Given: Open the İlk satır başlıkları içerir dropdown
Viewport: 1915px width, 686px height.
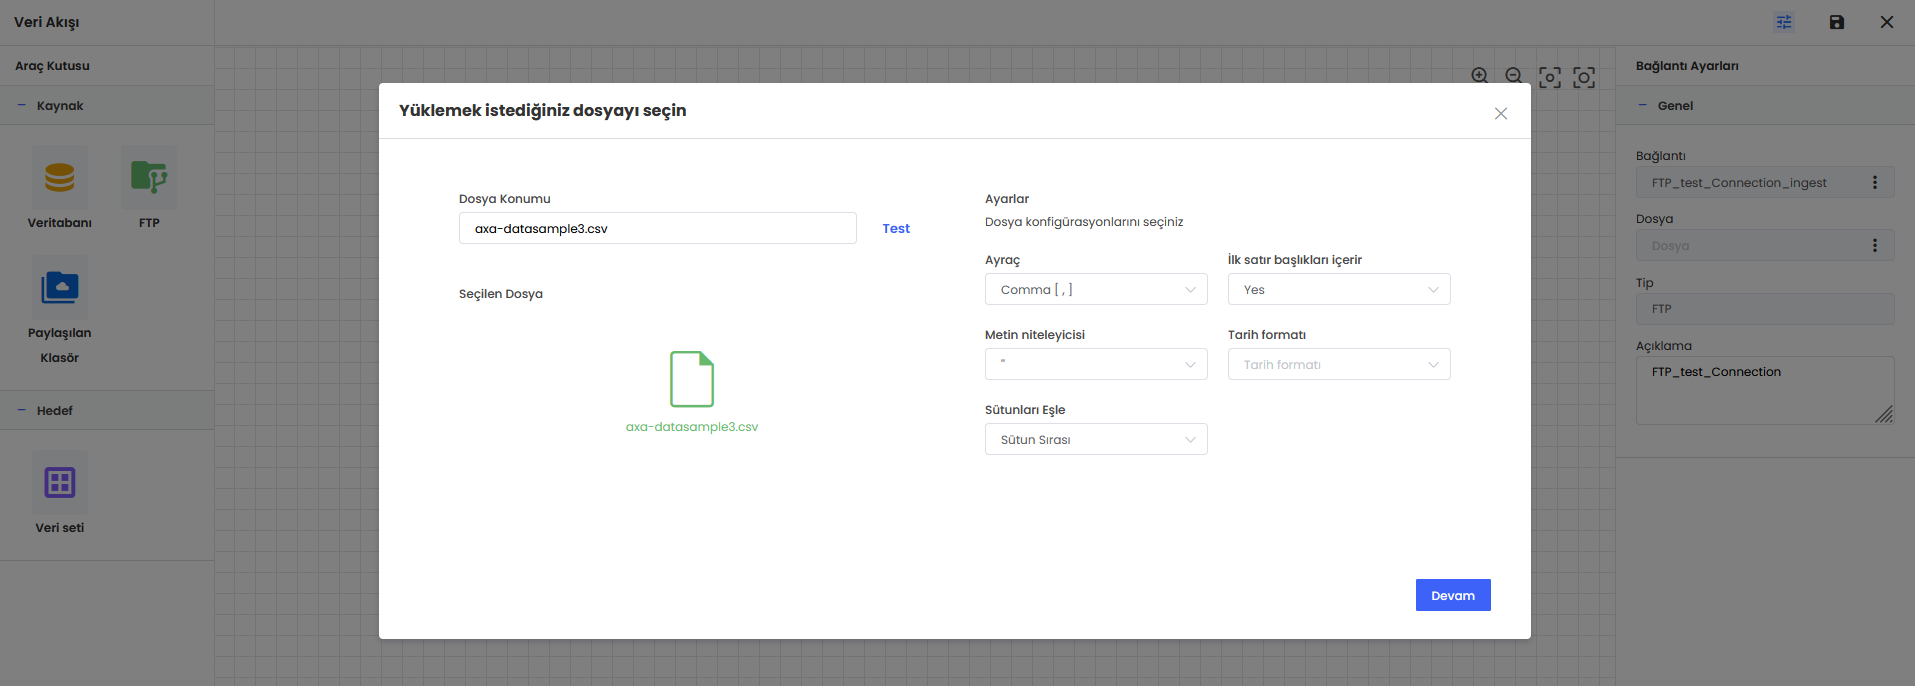Looking at the screenshot, I should (1339, 290).
